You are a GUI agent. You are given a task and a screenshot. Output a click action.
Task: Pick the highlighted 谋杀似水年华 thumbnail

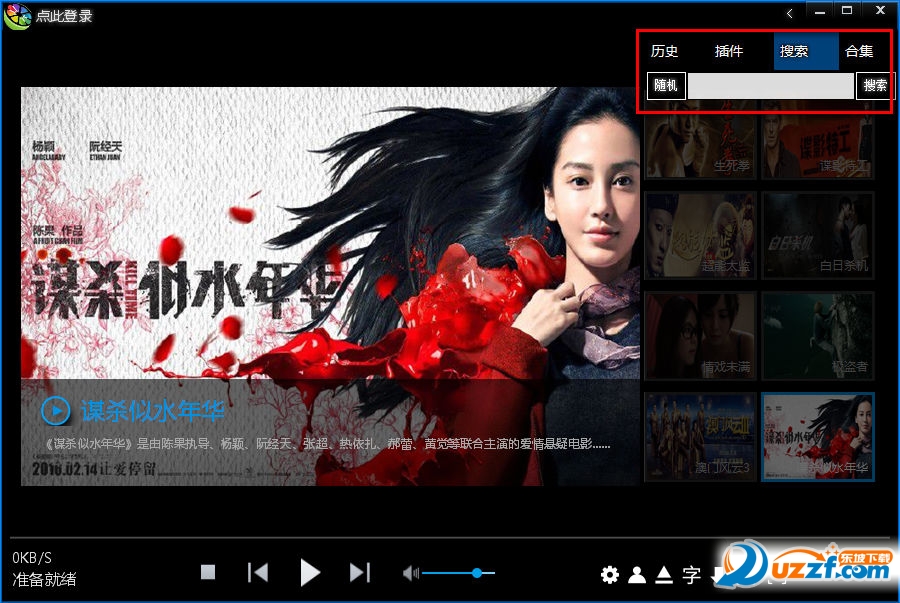pos(818,437)
